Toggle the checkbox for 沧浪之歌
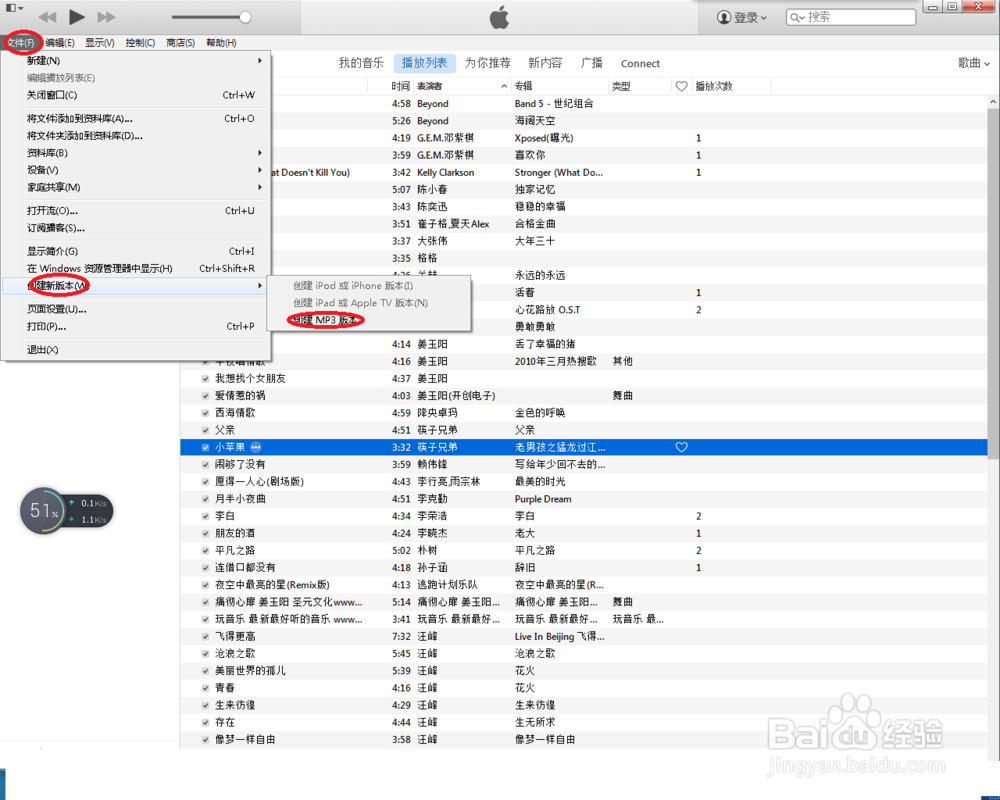The height and width of the screenshot is (800, 1000). click(205, 653)
